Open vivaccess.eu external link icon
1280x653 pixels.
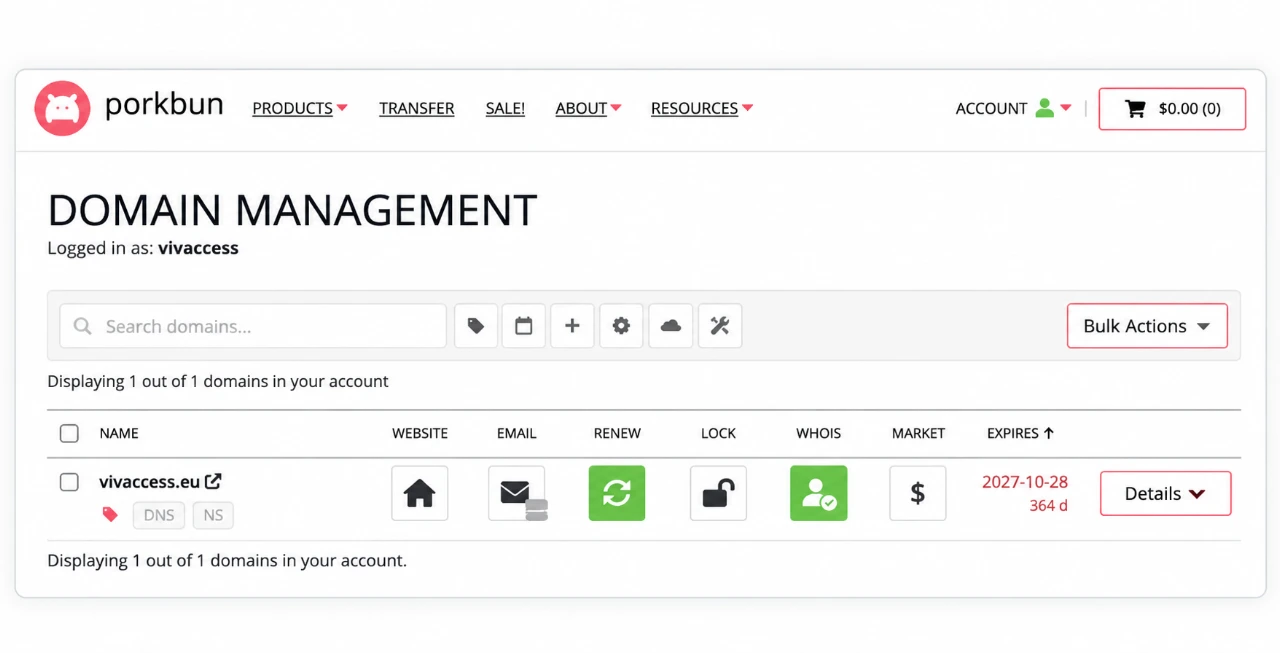pos(214,481)
